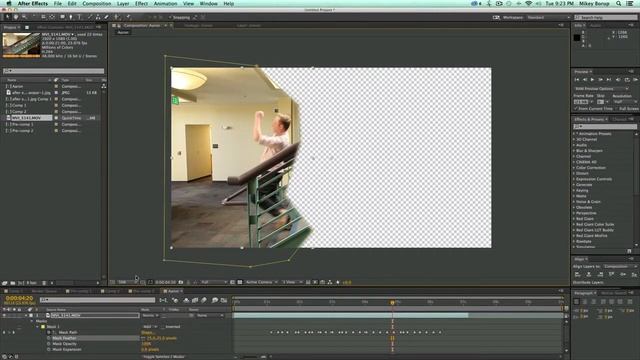Open the Active Camera dropdown
Image resolution: width=640 pixels, height=360 pixels.
click(262, 282)
